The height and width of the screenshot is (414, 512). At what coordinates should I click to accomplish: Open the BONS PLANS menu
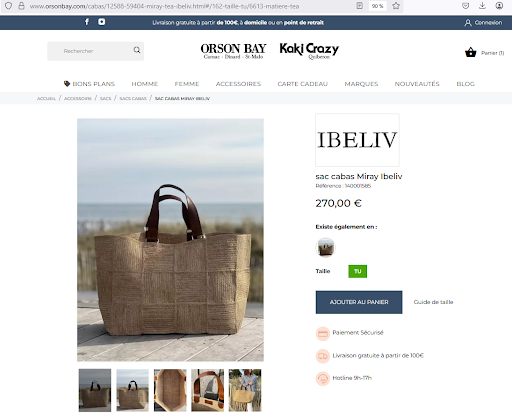[89, 84]
